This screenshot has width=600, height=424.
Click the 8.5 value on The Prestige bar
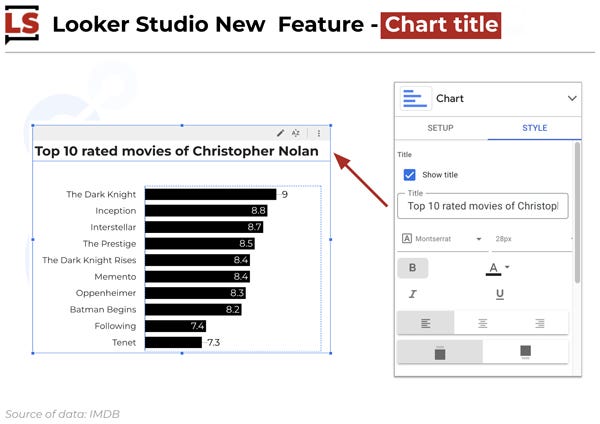[246, 243]
